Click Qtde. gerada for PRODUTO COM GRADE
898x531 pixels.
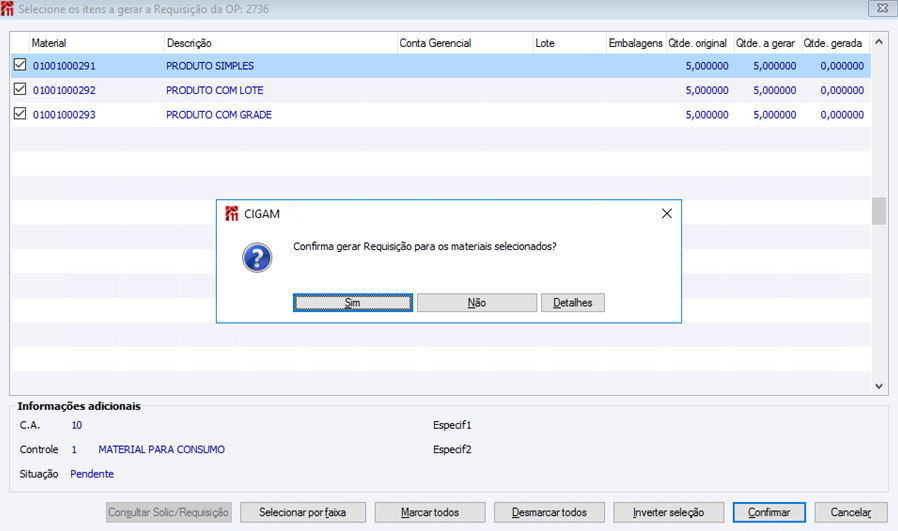click(842, 115)
